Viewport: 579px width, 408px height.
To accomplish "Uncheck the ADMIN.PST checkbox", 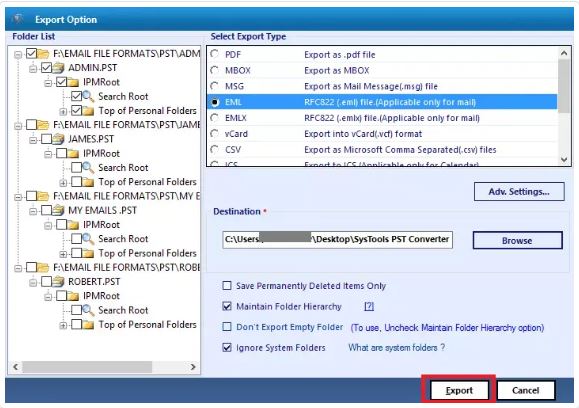I will click(47, 68).
